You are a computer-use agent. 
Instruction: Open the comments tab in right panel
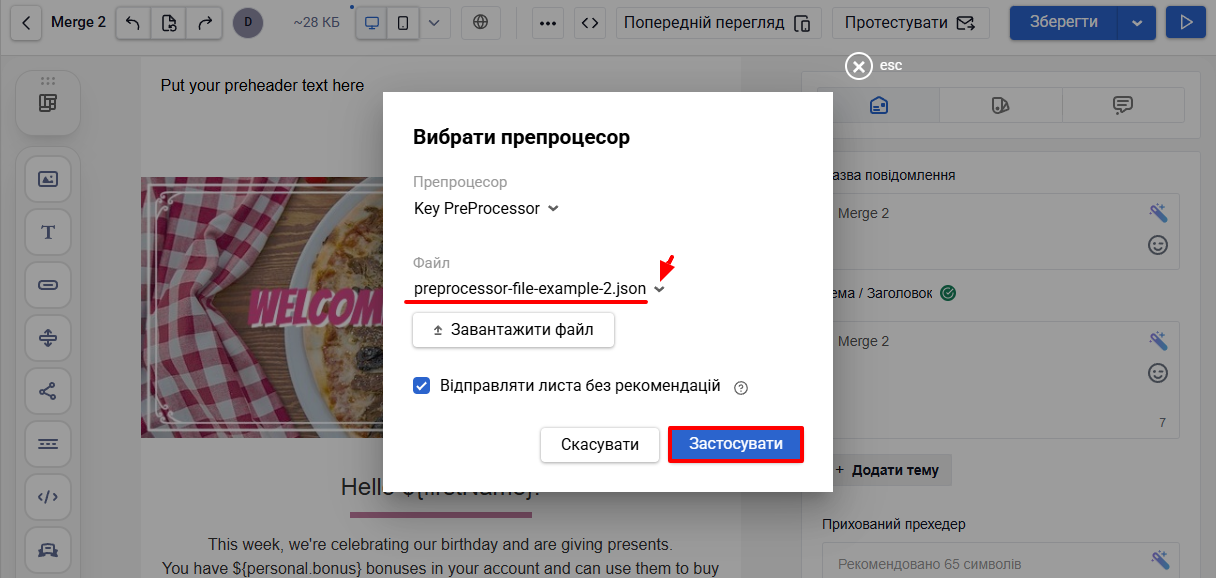(x=1123, y=105)
